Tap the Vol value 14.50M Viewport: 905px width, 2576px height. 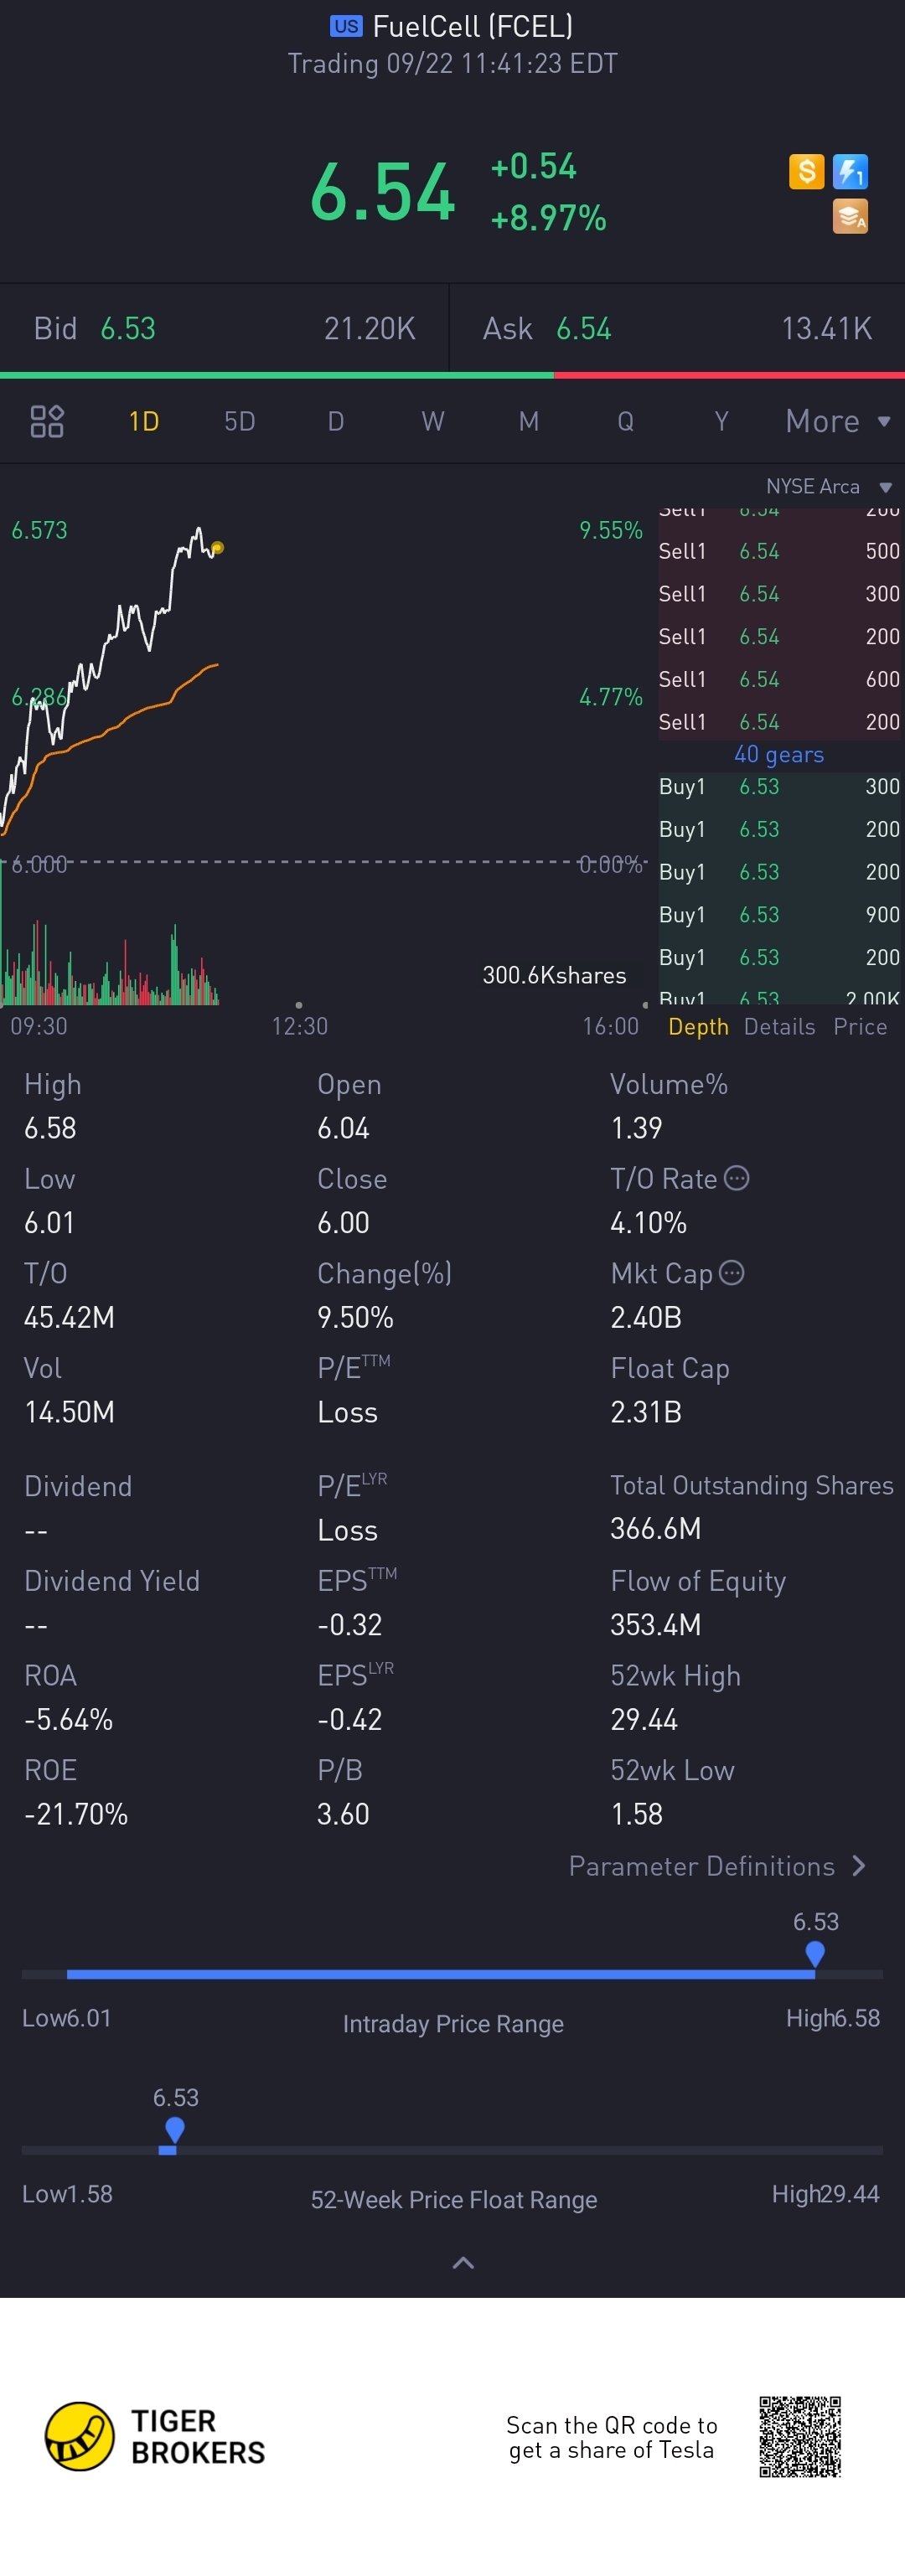point(69,1412)
